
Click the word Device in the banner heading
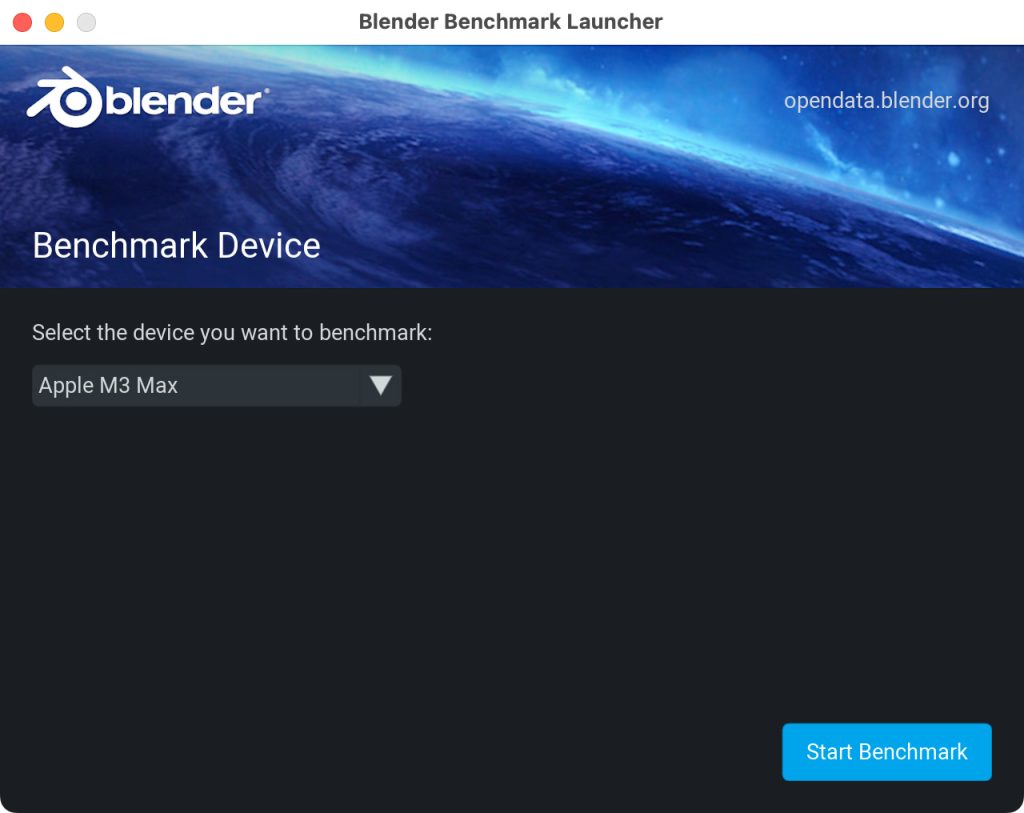(268, 246)
